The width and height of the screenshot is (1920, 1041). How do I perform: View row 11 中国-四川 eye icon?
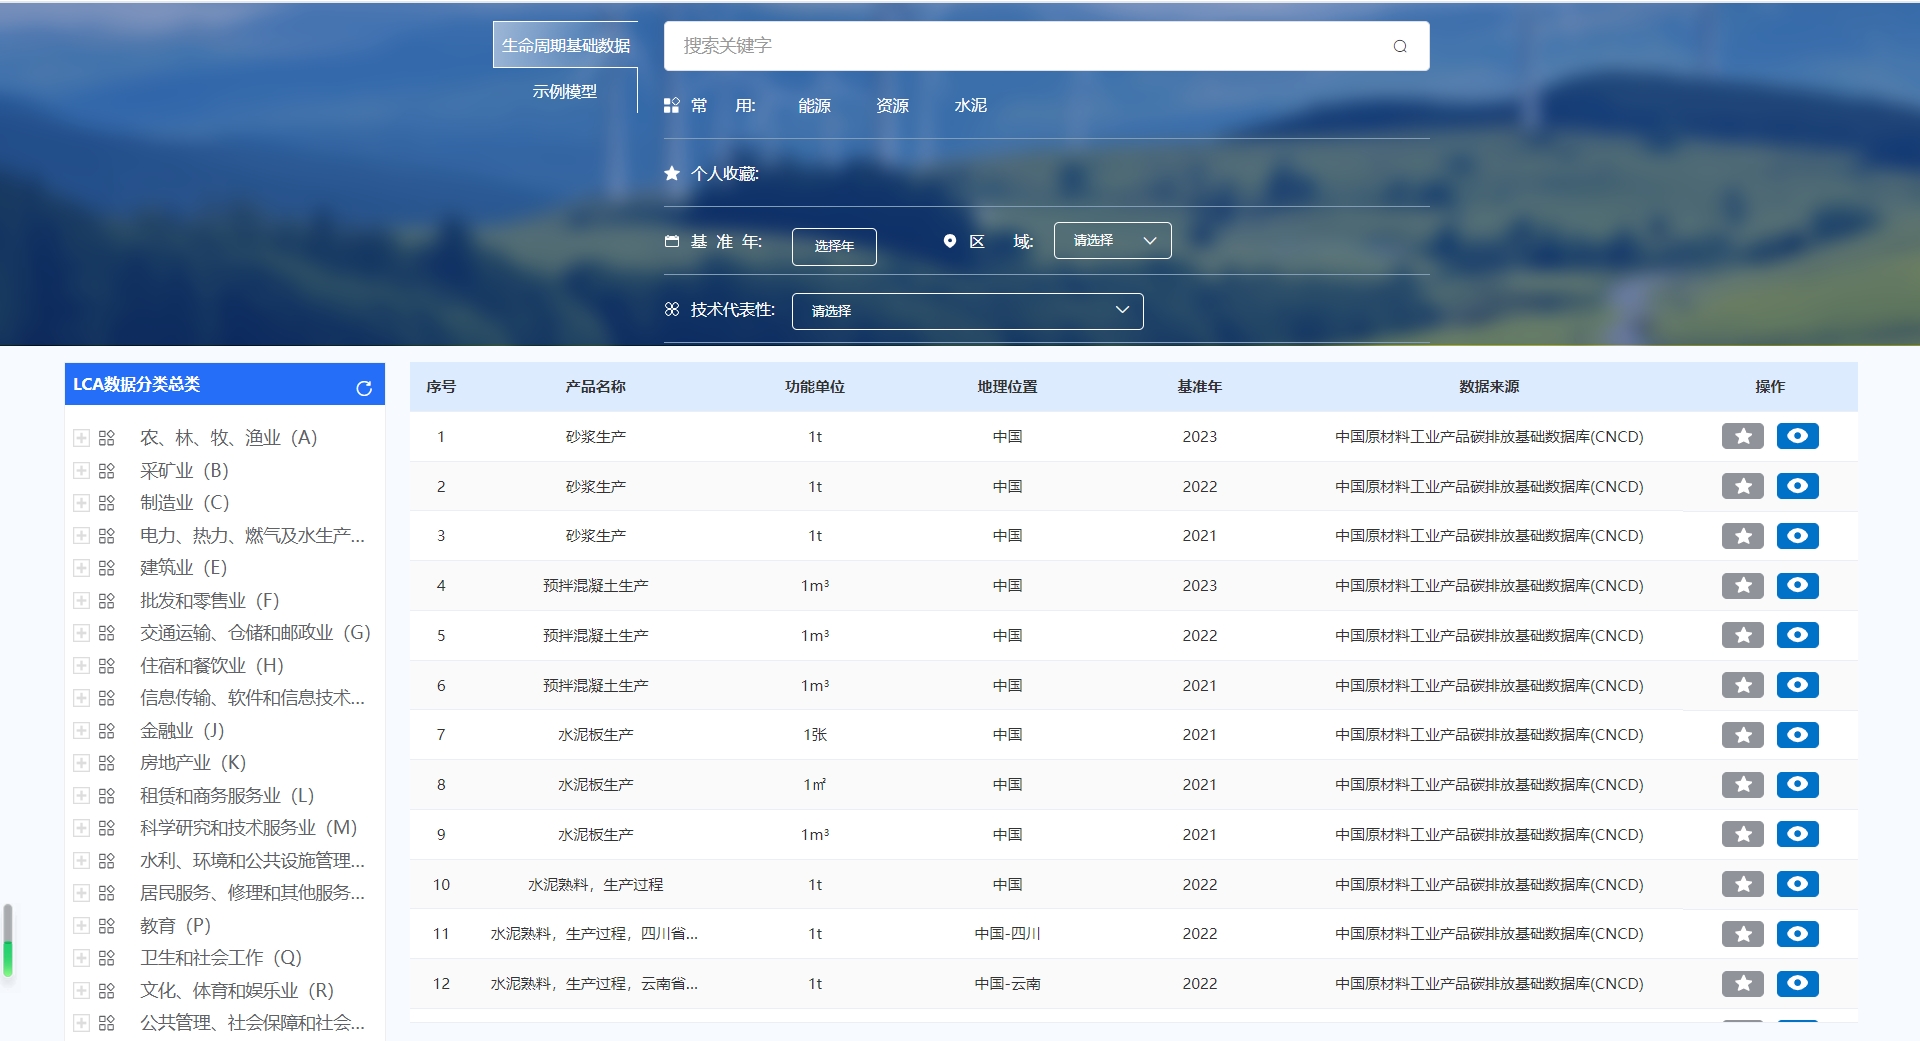point(1797,934)
